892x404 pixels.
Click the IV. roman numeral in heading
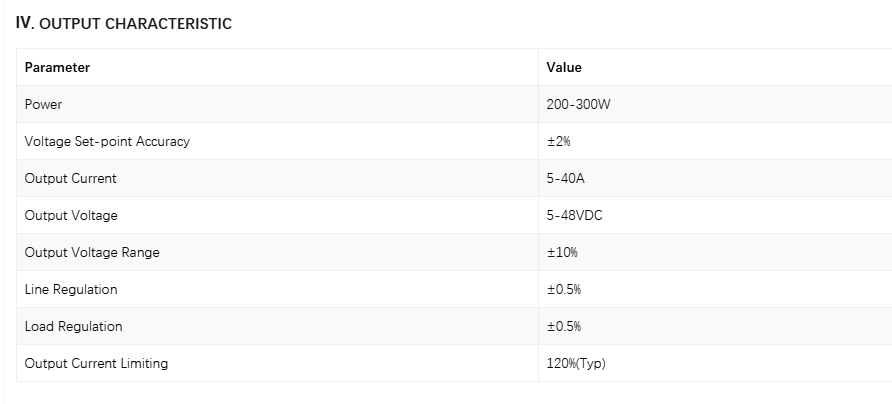pos(25,23)
